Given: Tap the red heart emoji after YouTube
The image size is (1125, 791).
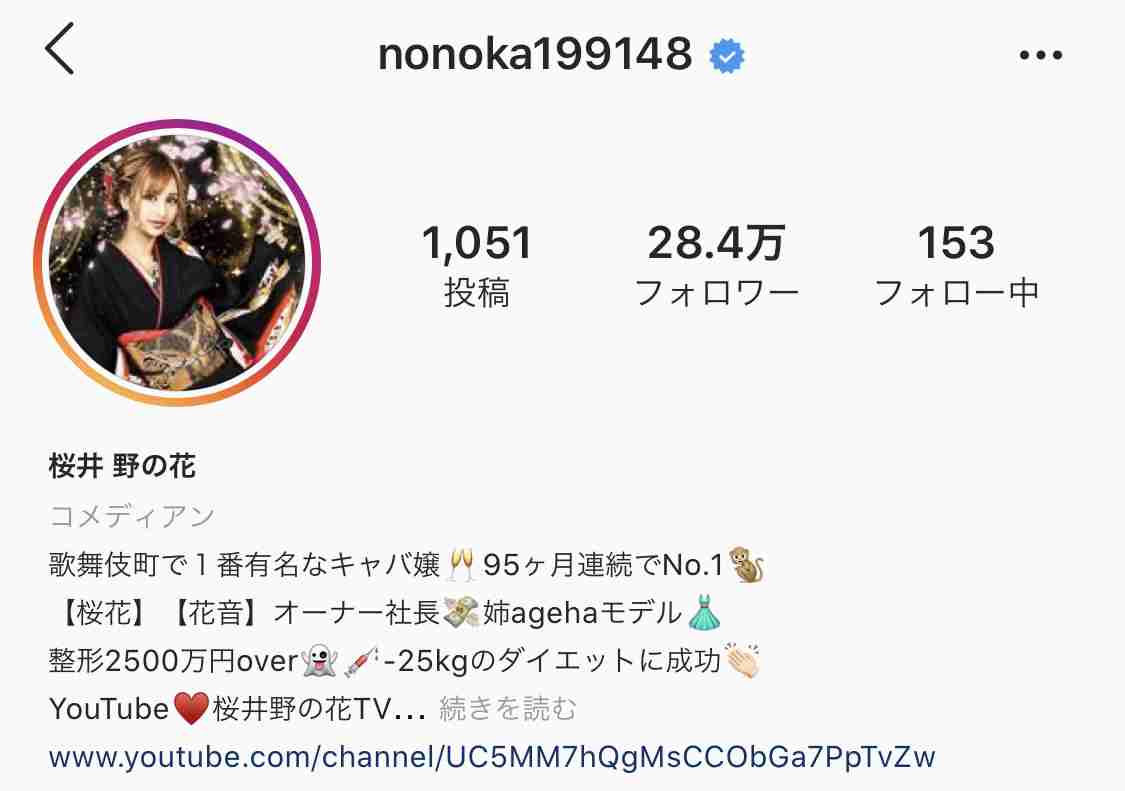Looking at the screenshot, I should click(191, 708).
